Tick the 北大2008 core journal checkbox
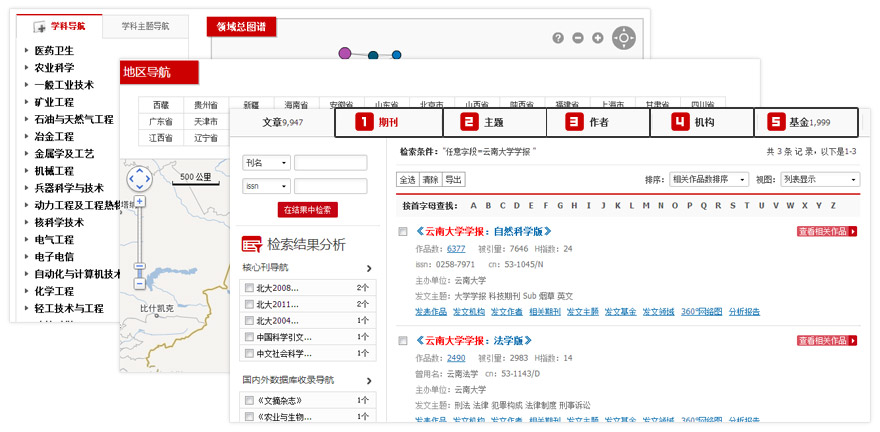The image size is (880, 432). click(x=249, y=288)
